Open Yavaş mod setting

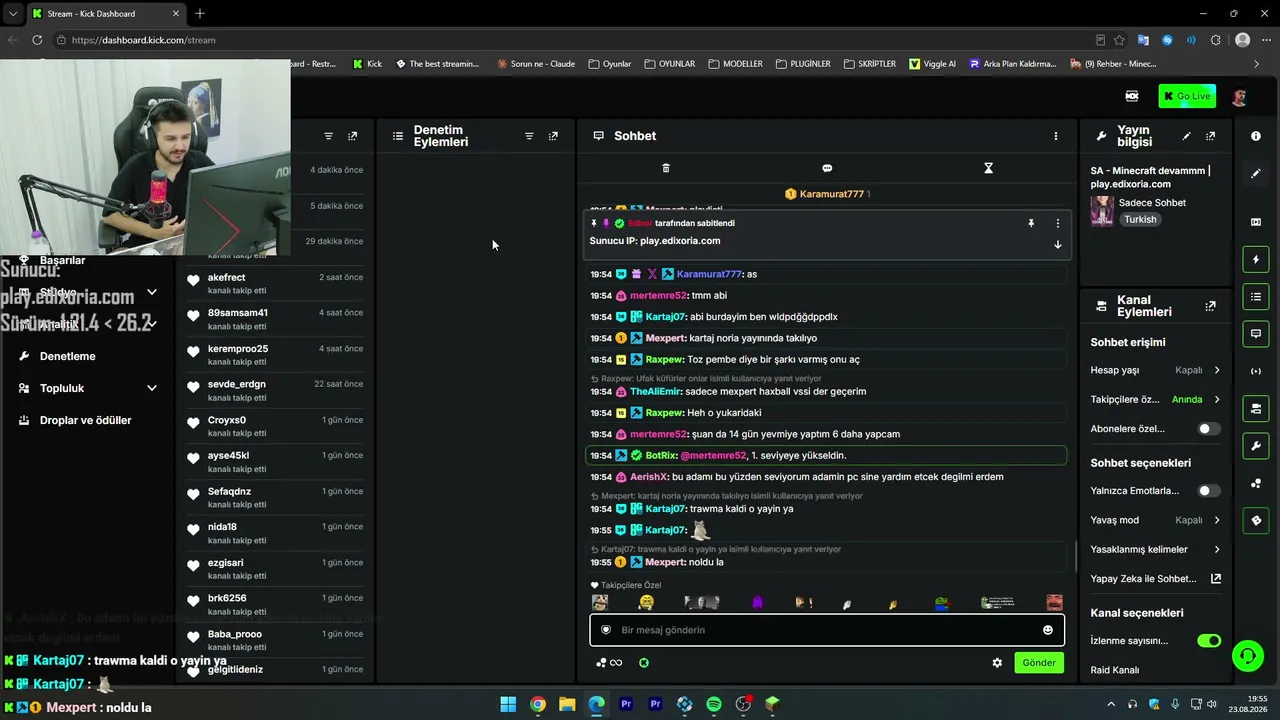[x=1156, y=521]
